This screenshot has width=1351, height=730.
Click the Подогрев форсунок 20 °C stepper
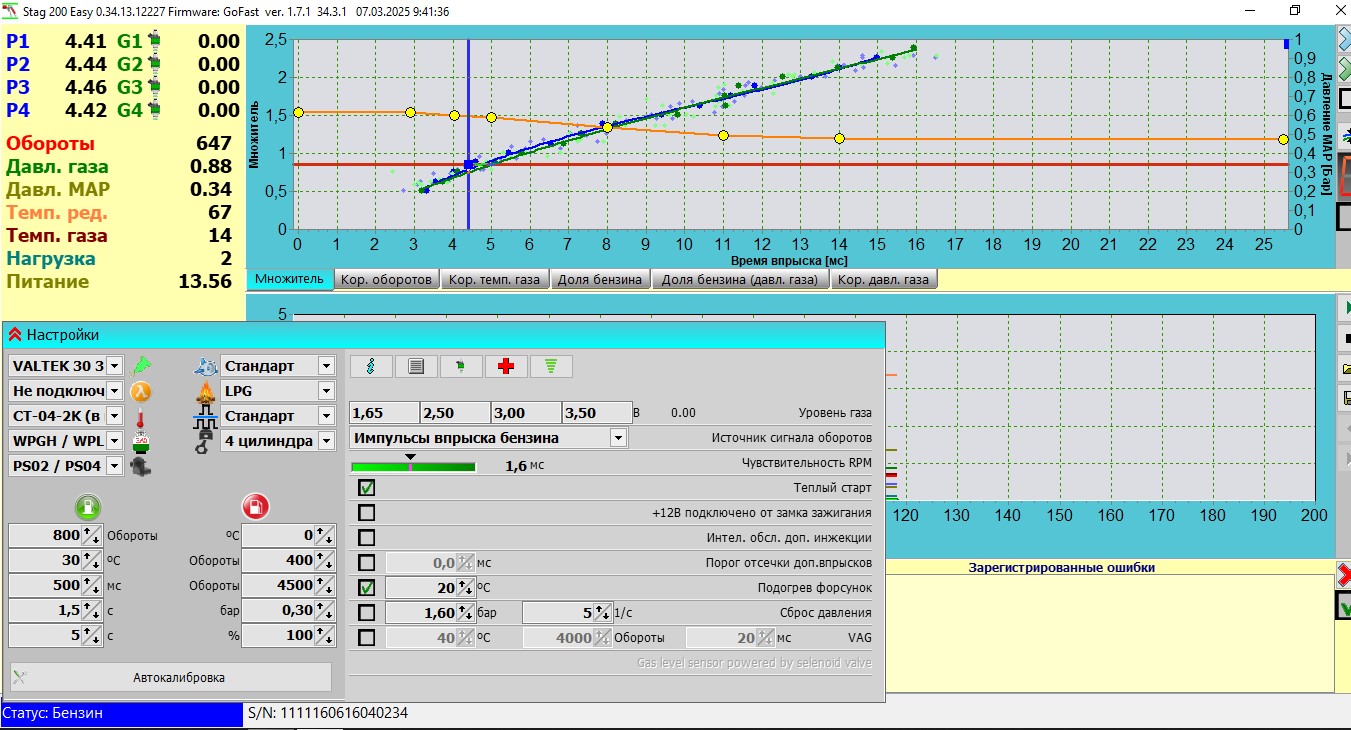[x=466, y=588]
